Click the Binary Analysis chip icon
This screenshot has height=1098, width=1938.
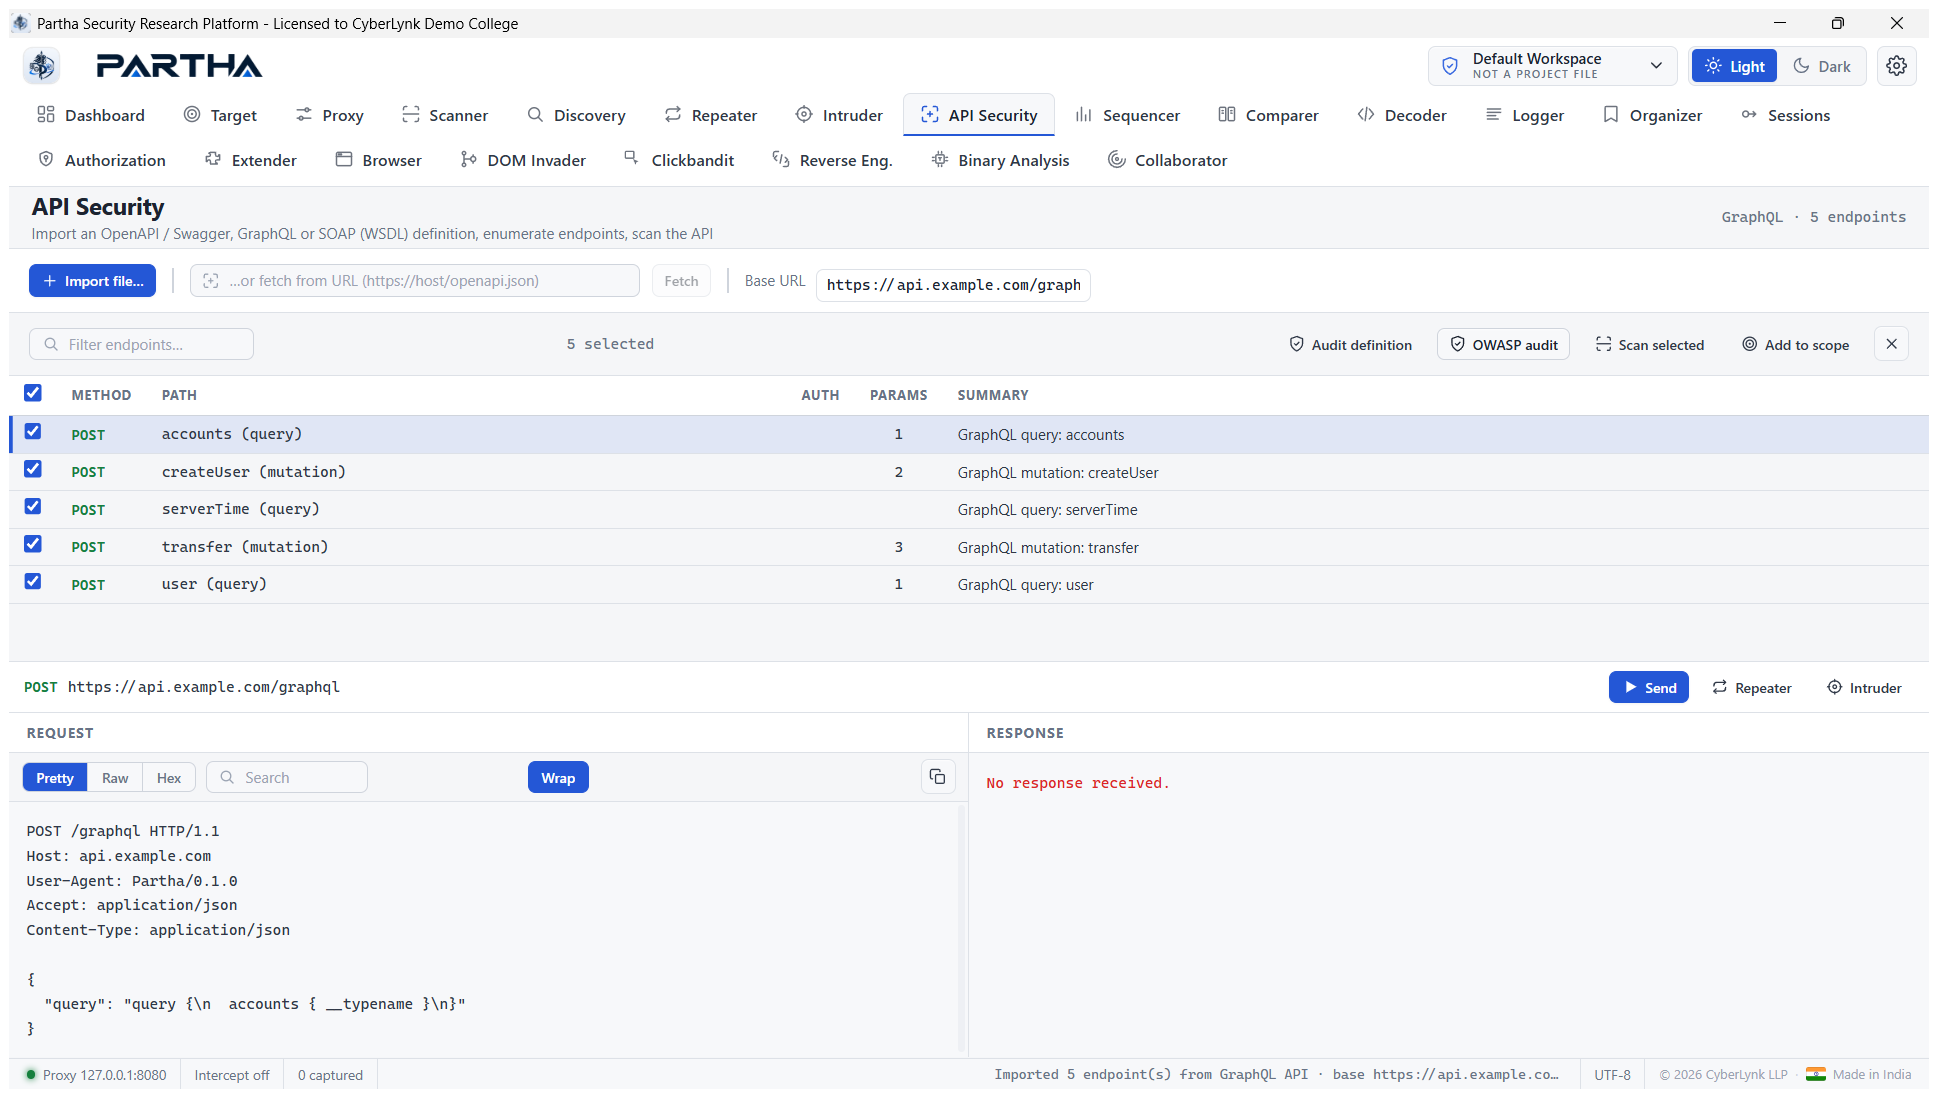pyautogui.click(x=940, y=160)
